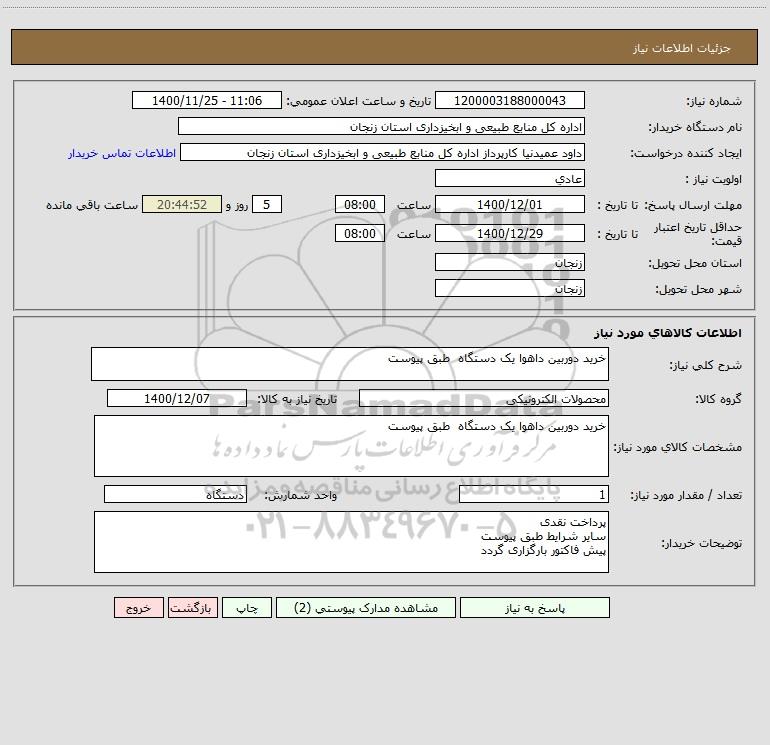The width and height of the screenshot is (770, 745).
Task: Click تاریخ و ساعت اعلان عمومی label
Action: [x=358, y=101]
